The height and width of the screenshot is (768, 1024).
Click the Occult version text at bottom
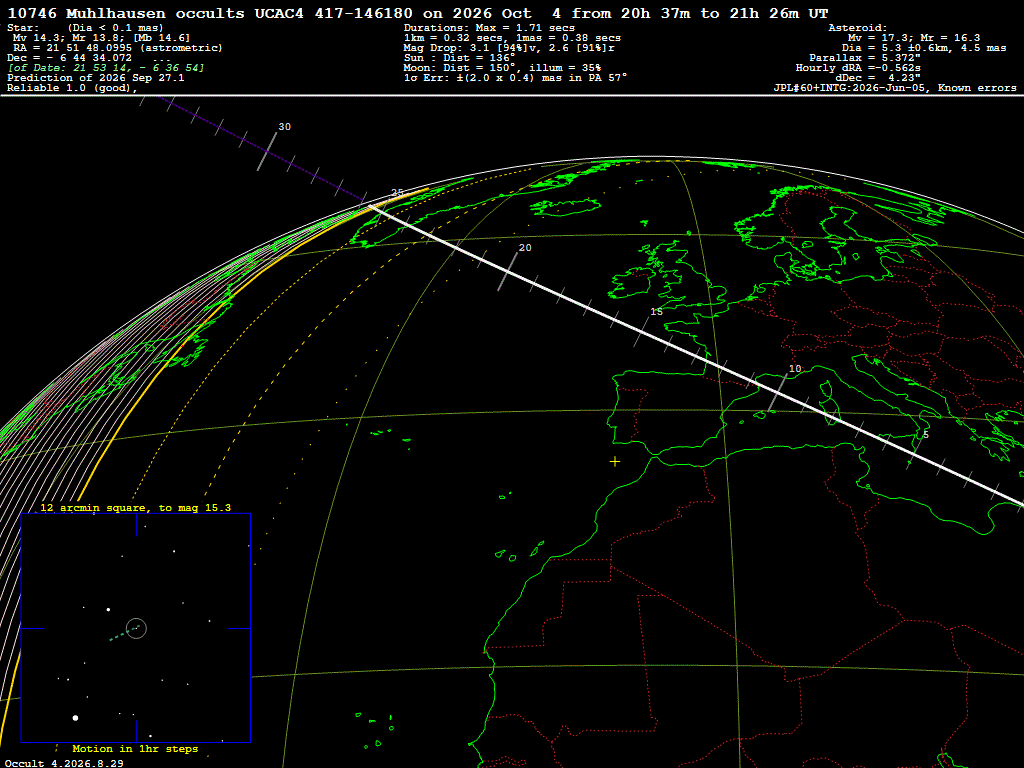coord(64,763)
